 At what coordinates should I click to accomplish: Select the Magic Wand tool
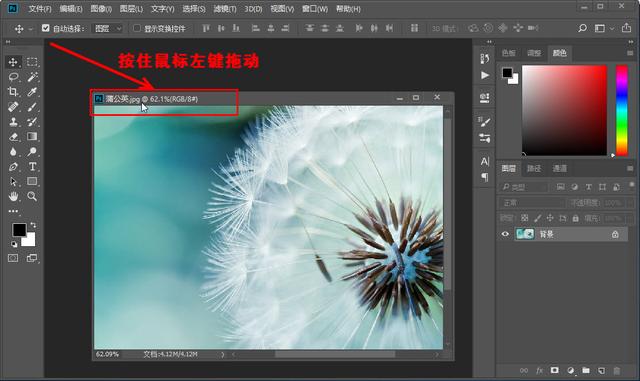[32, 77]
